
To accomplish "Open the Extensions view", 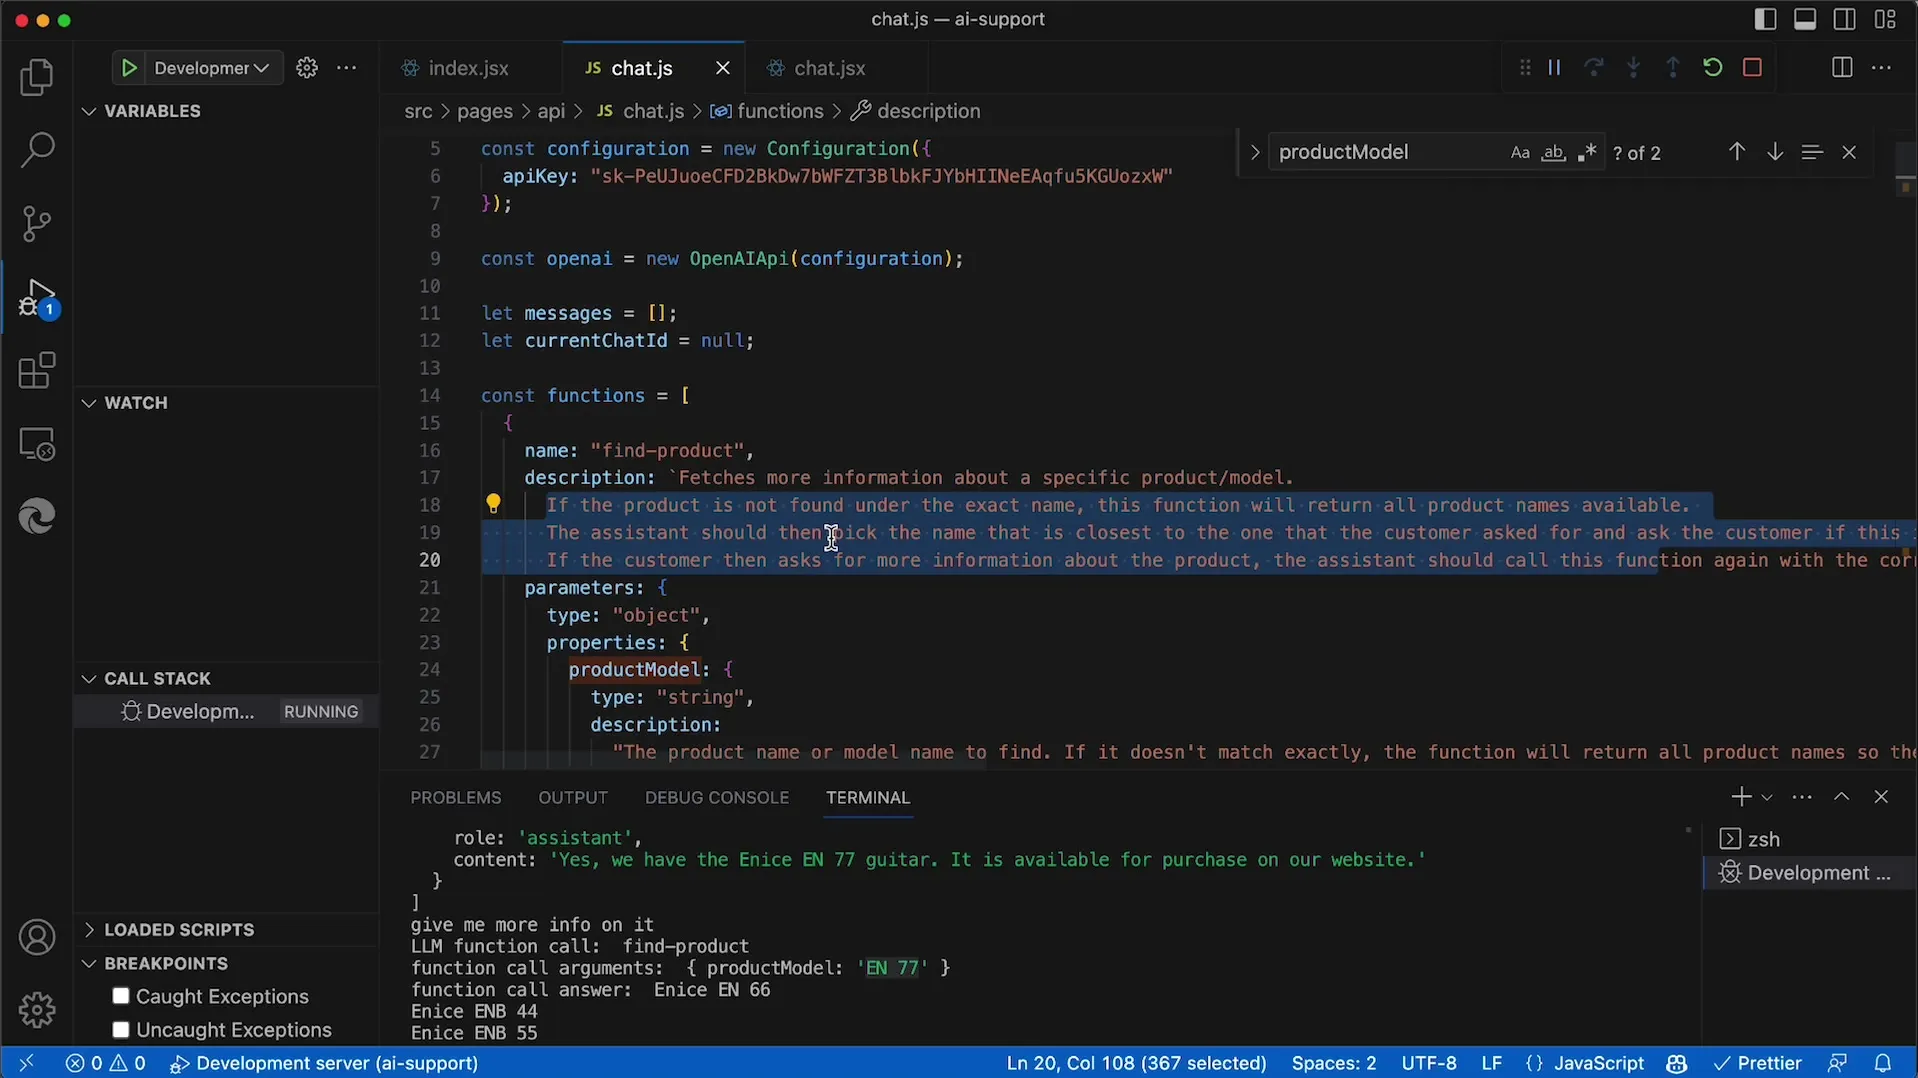I will 37,371.
